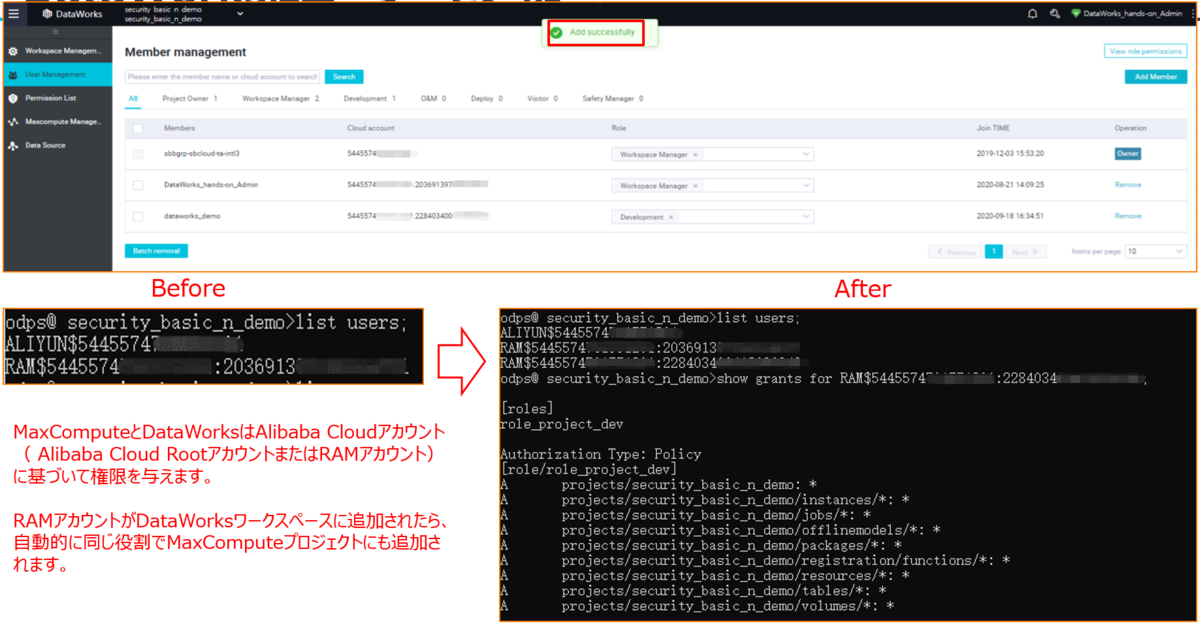Open the more-options dots beside the account name
This screenshot has height=626, width=1200.
pyautogui.click(x=1195, y=14)
